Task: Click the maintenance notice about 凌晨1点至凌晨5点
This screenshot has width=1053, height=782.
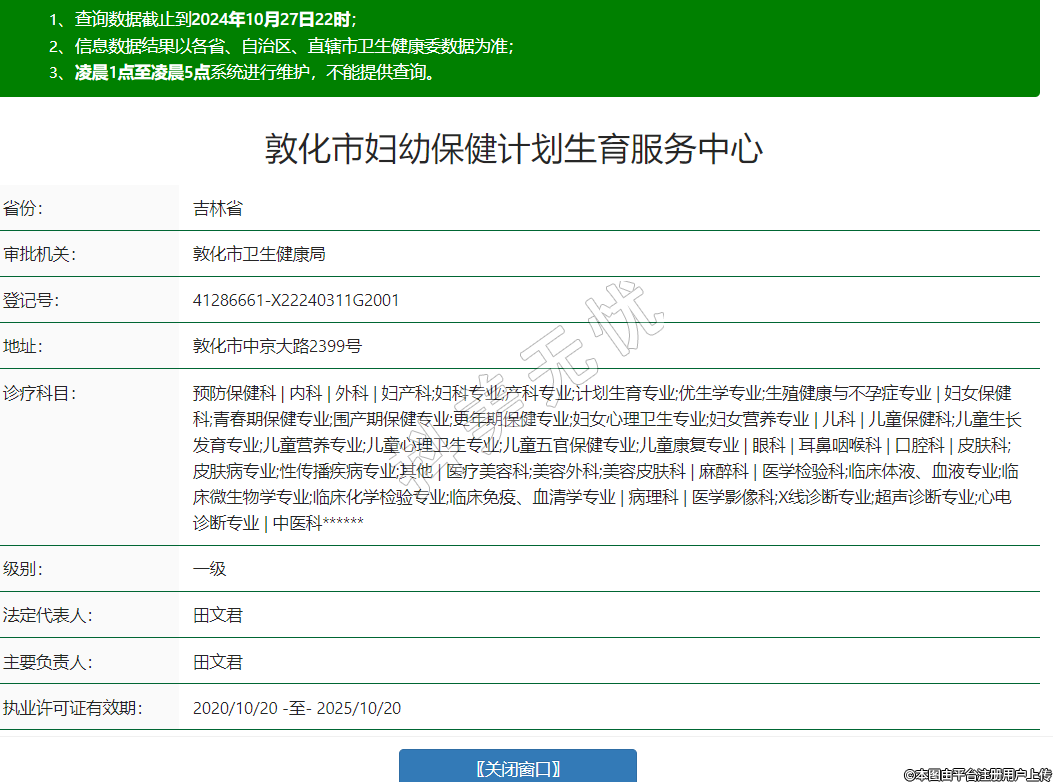Action: pyautogui.click(x=255, y=72)
